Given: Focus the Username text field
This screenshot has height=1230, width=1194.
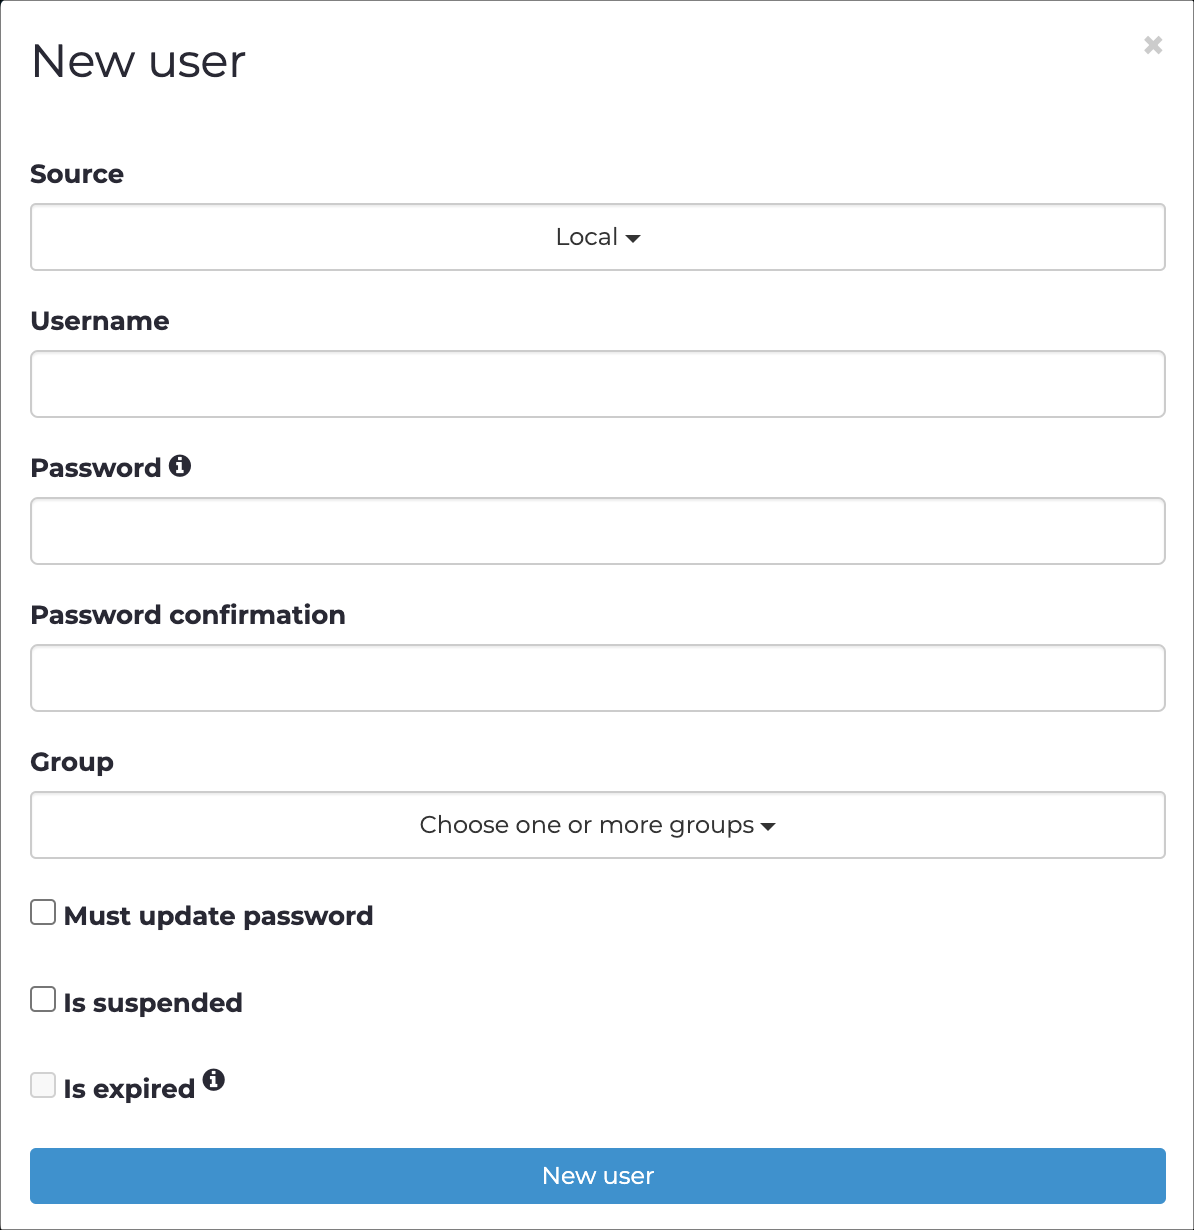Looking at the screenshot, I should 598,384.
